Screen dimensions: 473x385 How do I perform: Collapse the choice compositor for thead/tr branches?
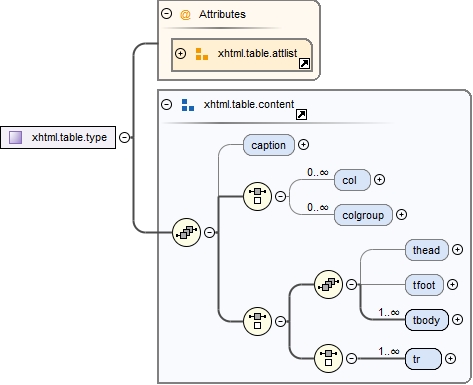pyautogui.click(x=280, y=321)
